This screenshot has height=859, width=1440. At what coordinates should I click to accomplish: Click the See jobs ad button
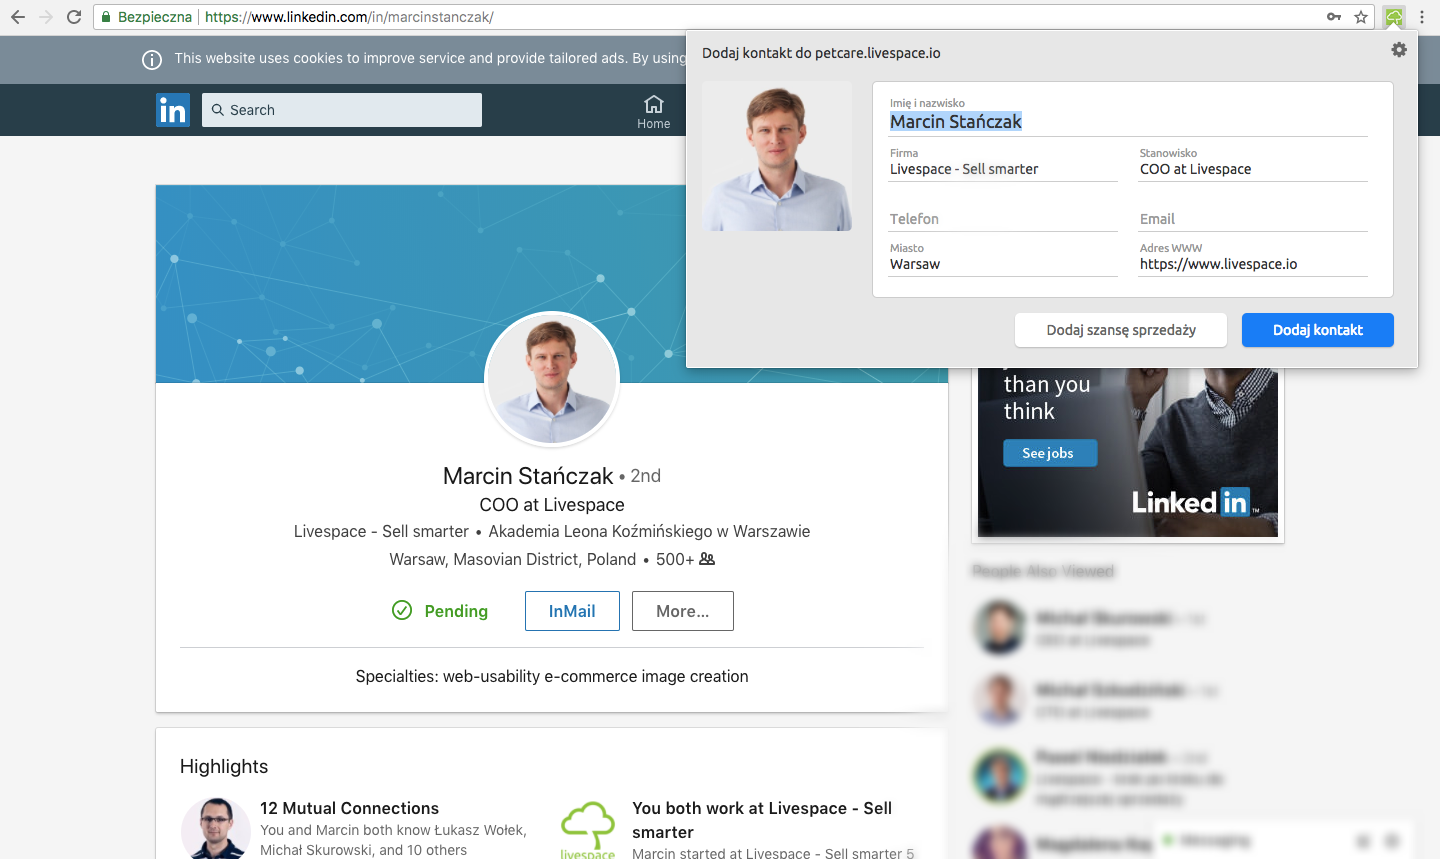point(1050,453)
